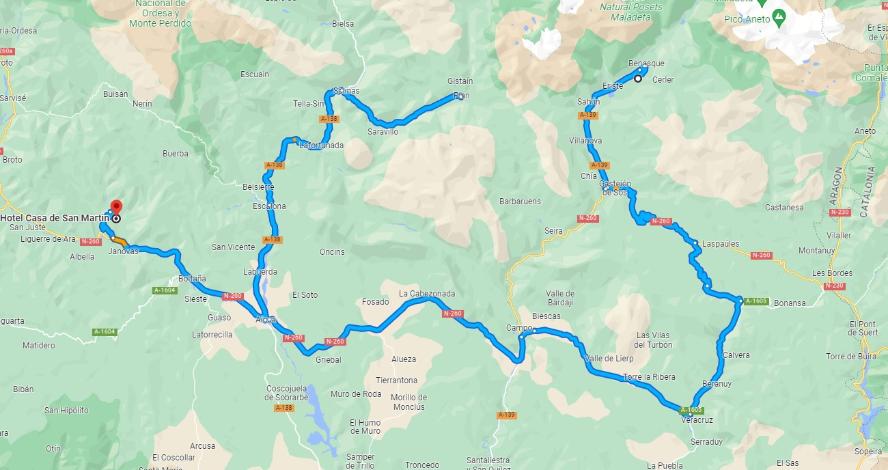Select the Plan waypoint circle near Gistaín
This screenshot has width=888, height=470.
[x=460, y=97]
